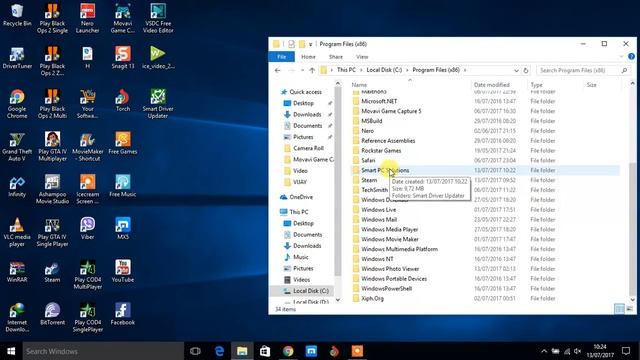The width and height of the screenshot is (640, 360).
Task: Click Microsoft Edge taskbar icon
Action: tap(219, 351)
